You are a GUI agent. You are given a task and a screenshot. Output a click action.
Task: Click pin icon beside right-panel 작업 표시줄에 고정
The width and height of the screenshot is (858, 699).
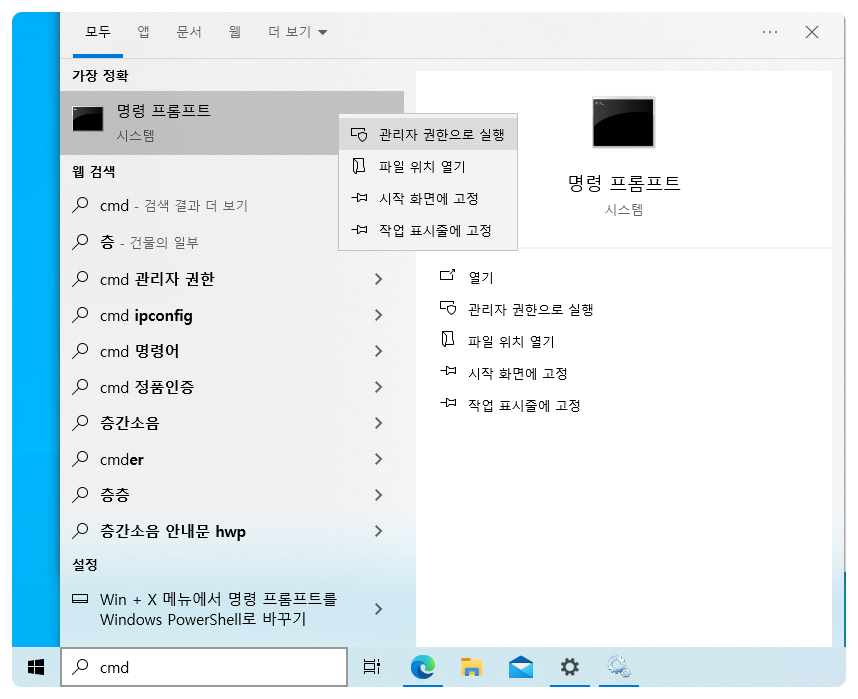point(448,403)
